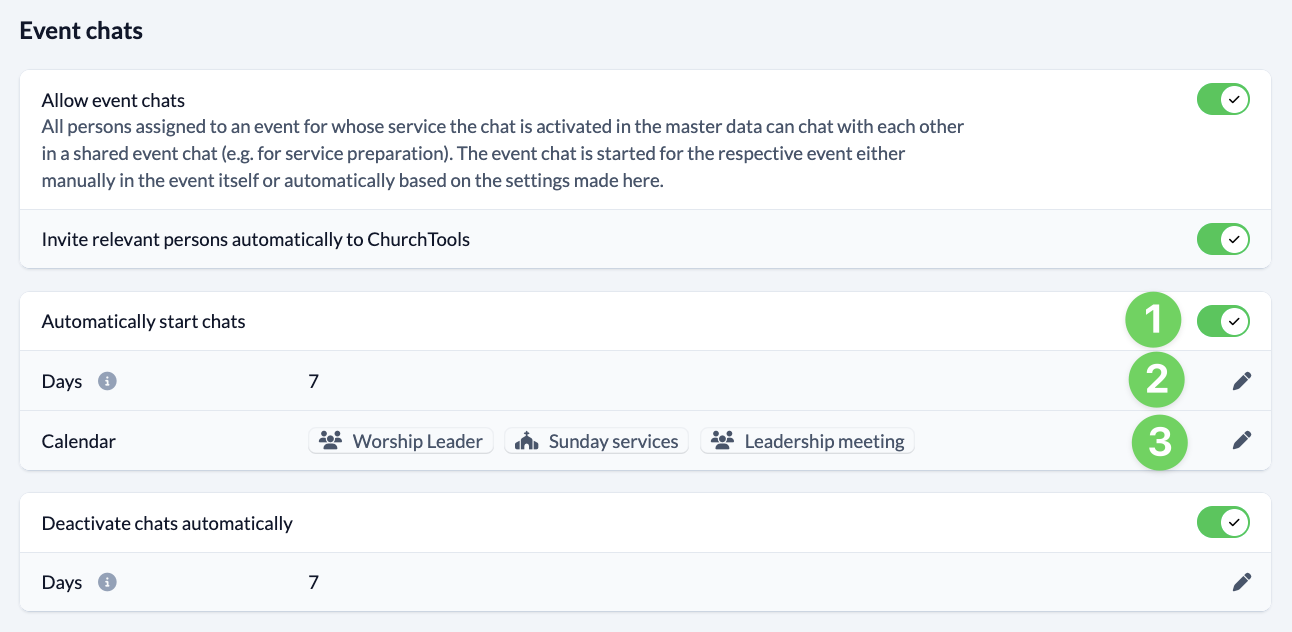Switch off Deactivate chats automatically
1292x632 pixels.
1222,523
